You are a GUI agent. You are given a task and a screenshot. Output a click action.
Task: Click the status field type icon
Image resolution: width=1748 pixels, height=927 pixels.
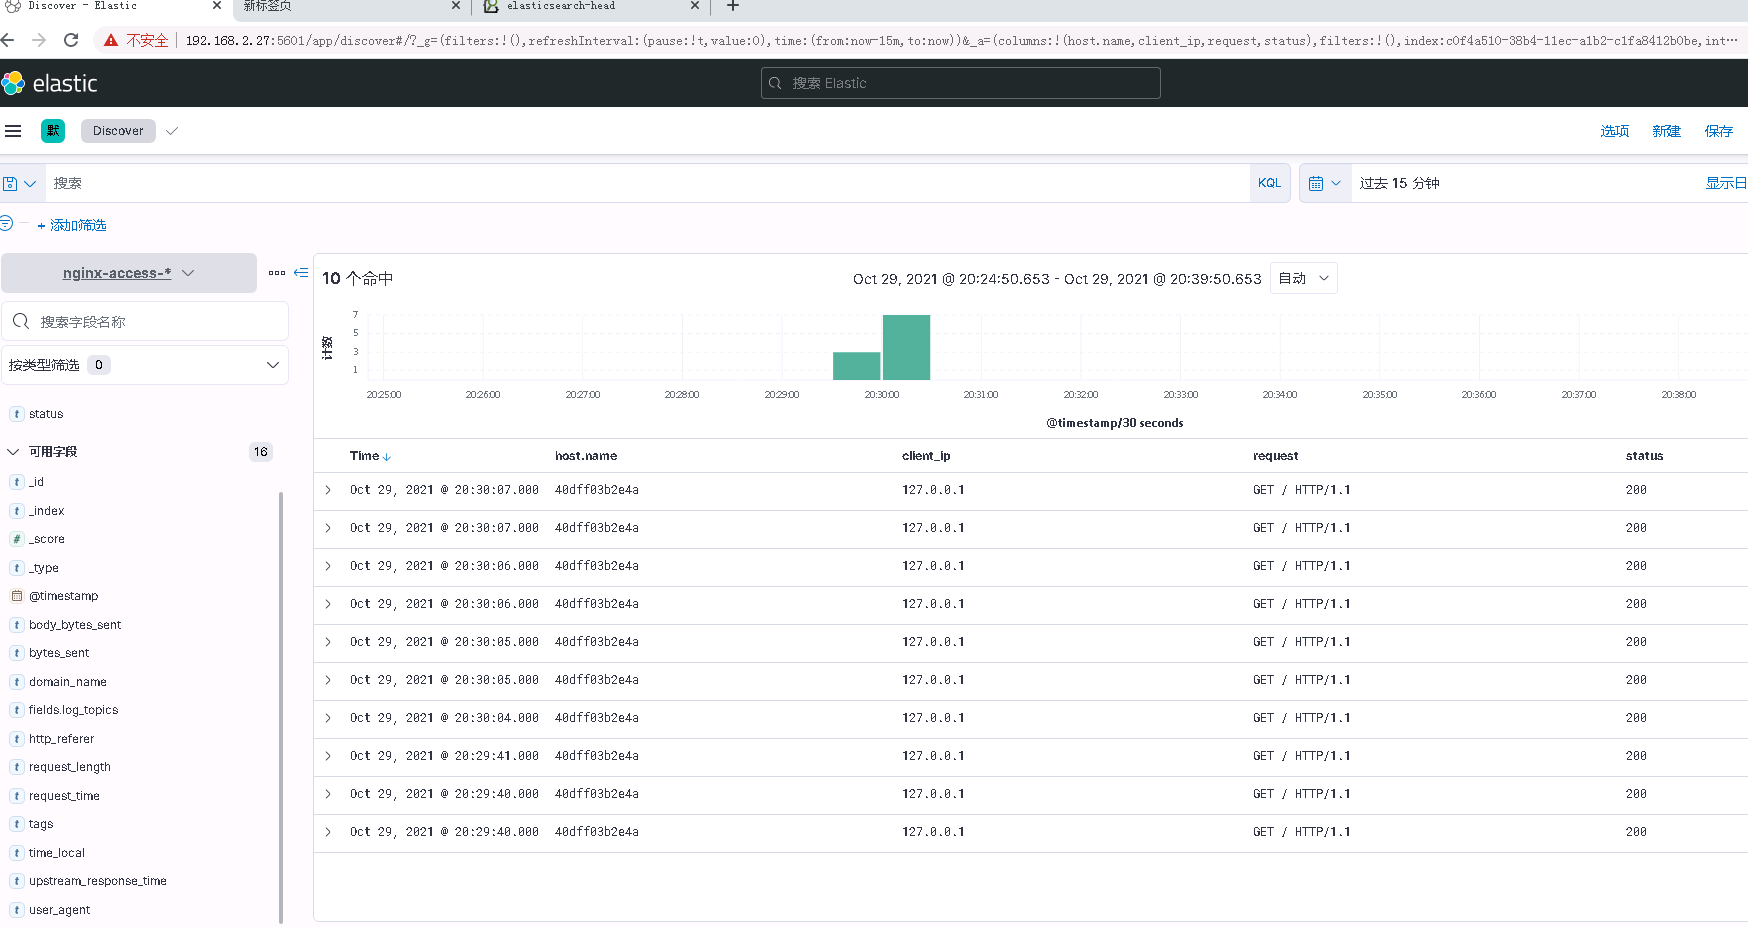pyautogui.click(x=17, y=414)
